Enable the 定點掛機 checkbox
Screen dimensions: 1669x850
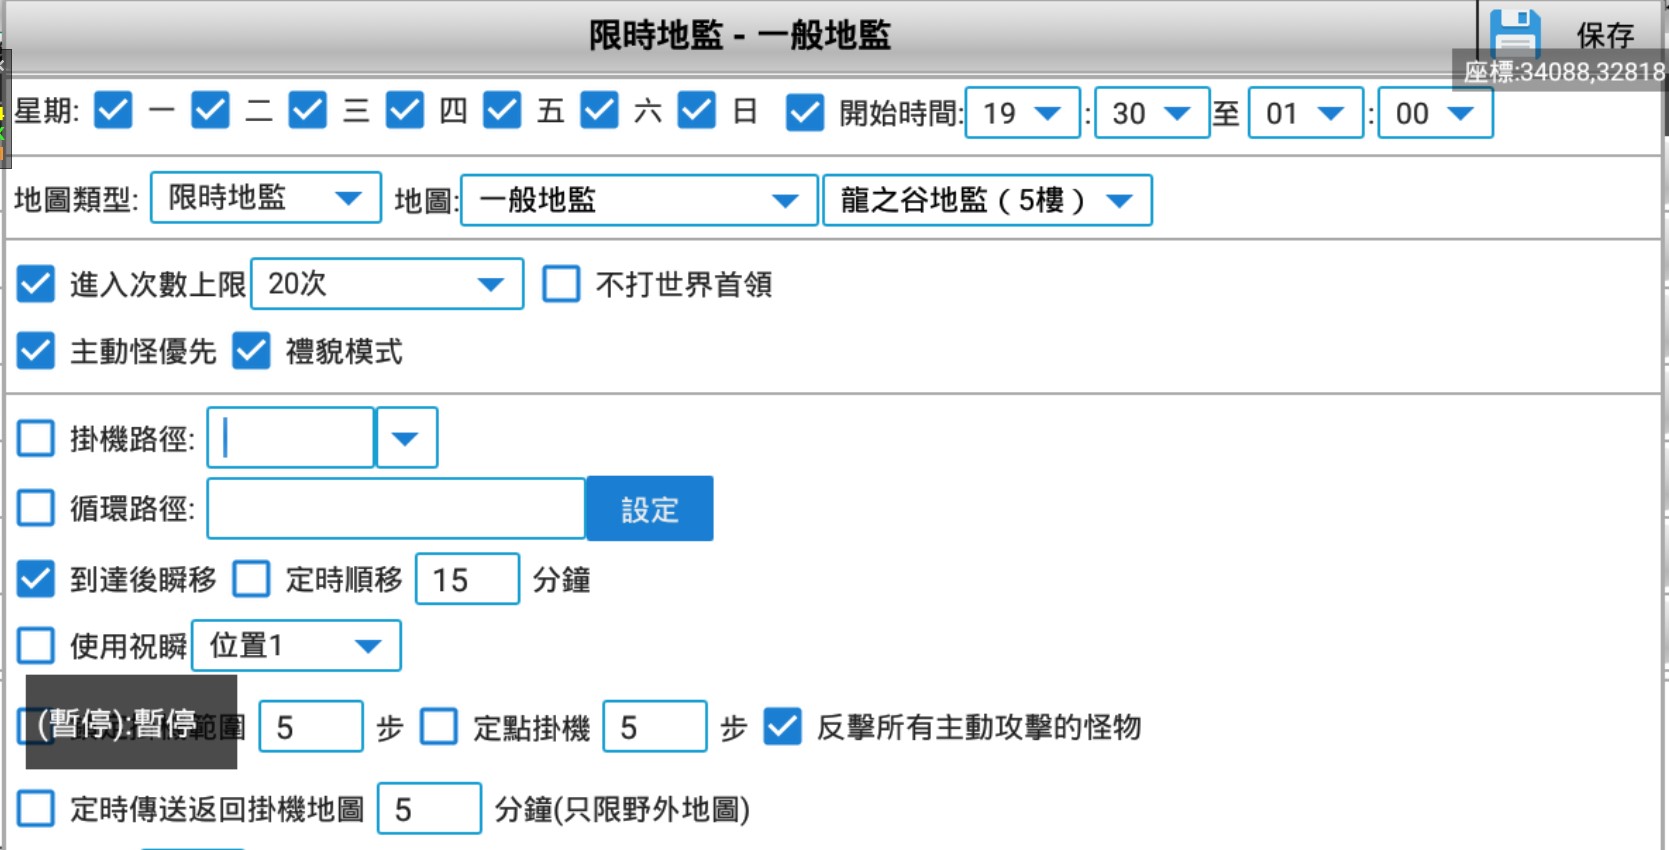(x=439, y=727)
